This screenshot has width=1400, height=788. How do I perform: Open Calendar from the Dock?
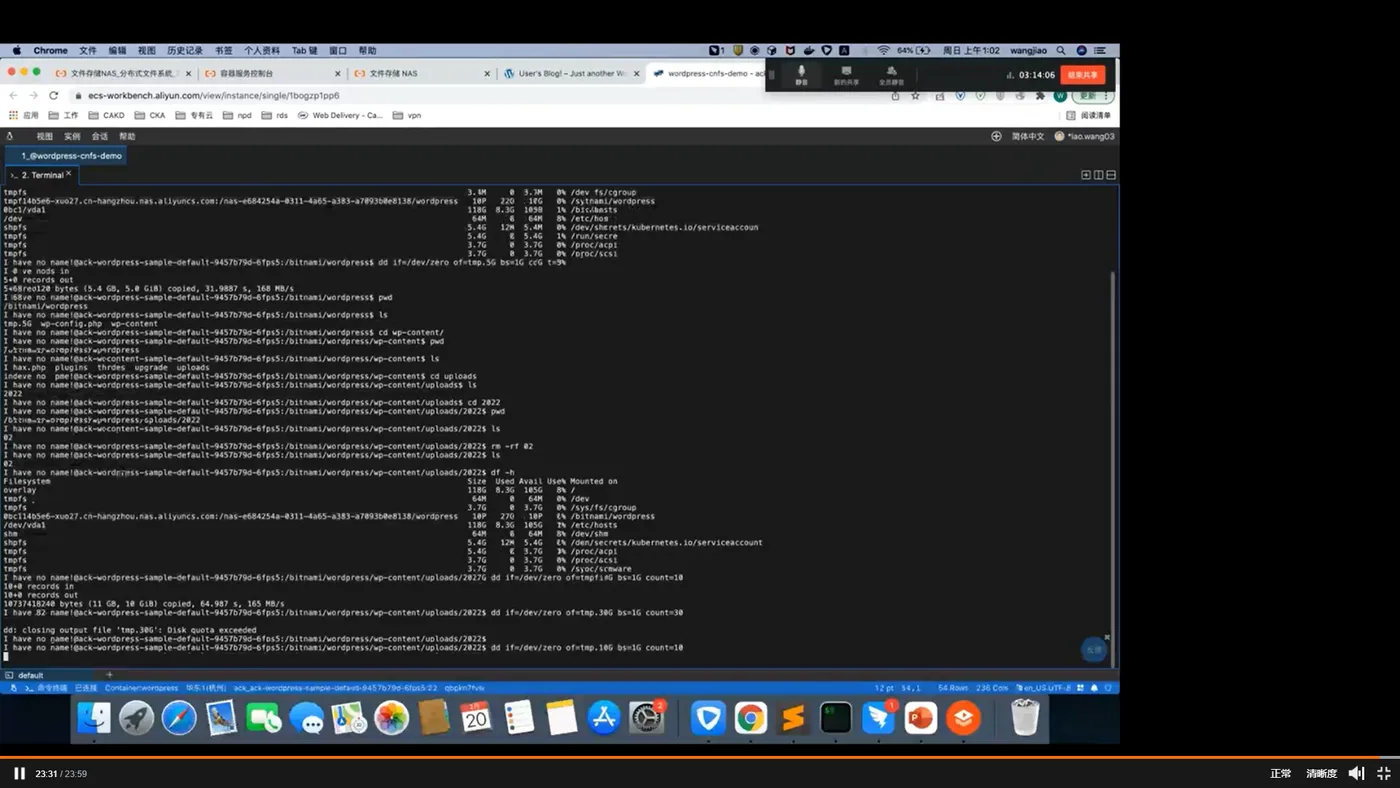476,718
